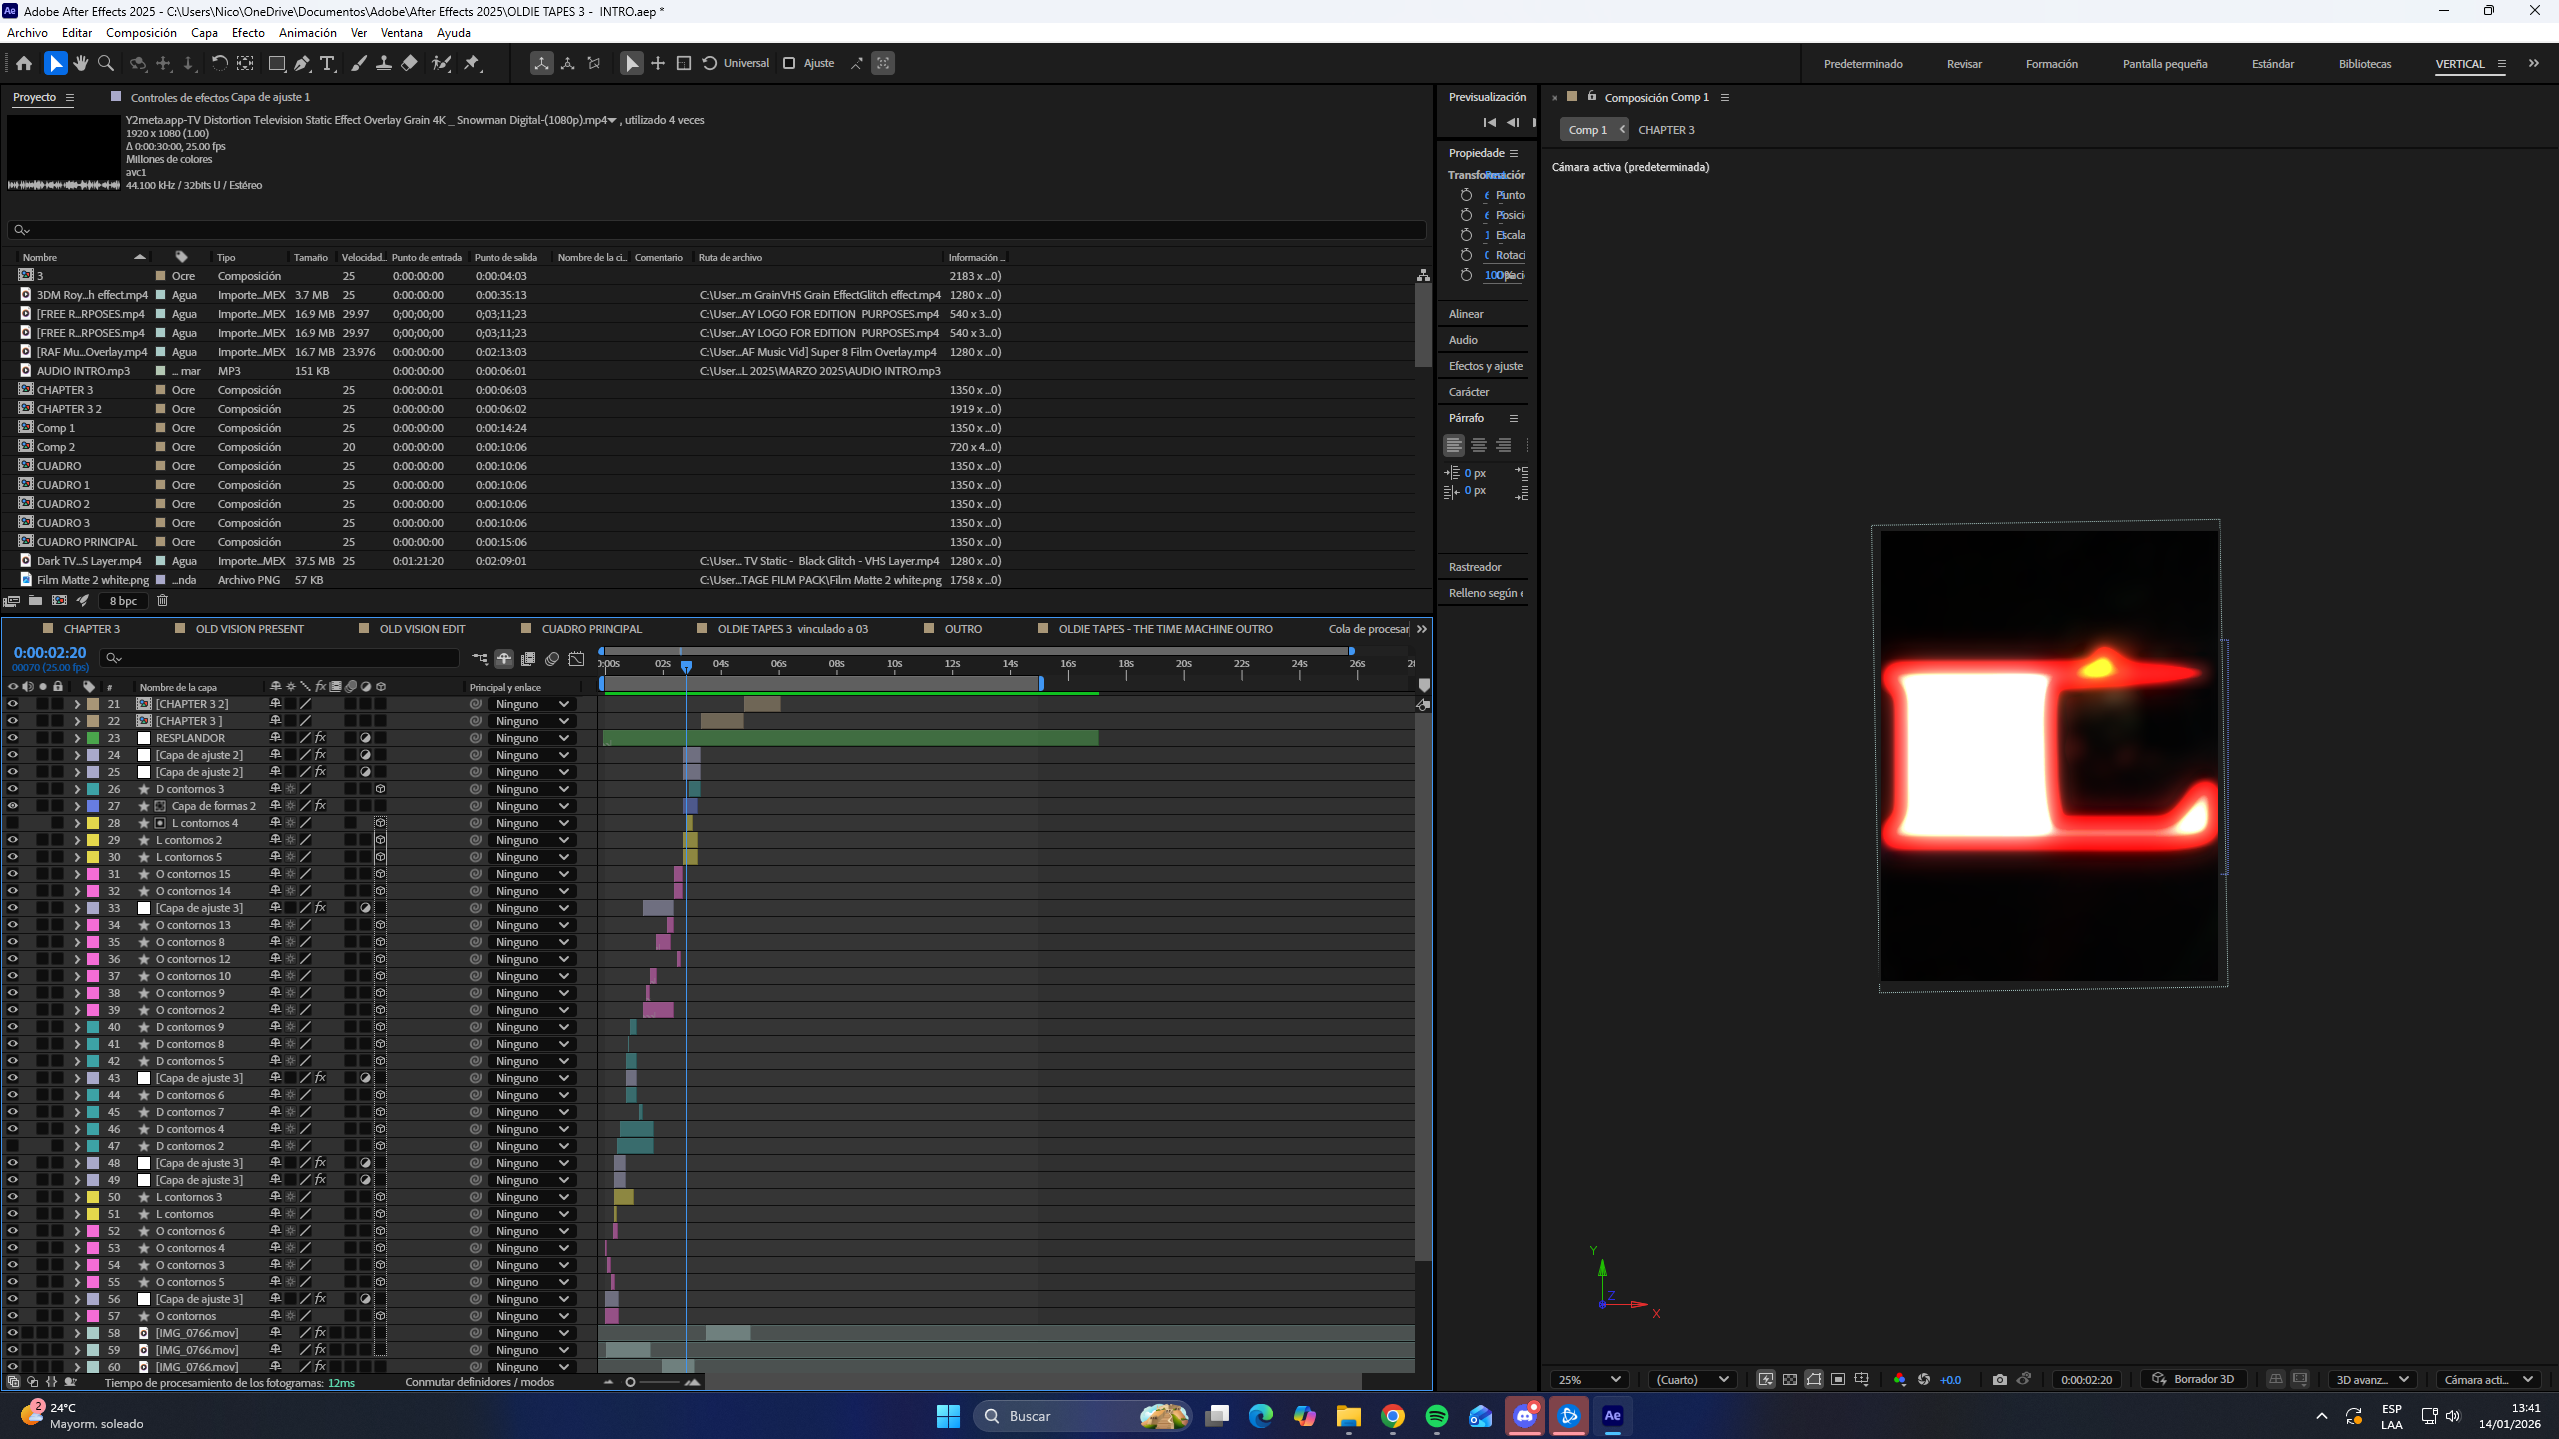Switch to CUADRO PRINCIPAL timeline tab

(x=591, y=629)
